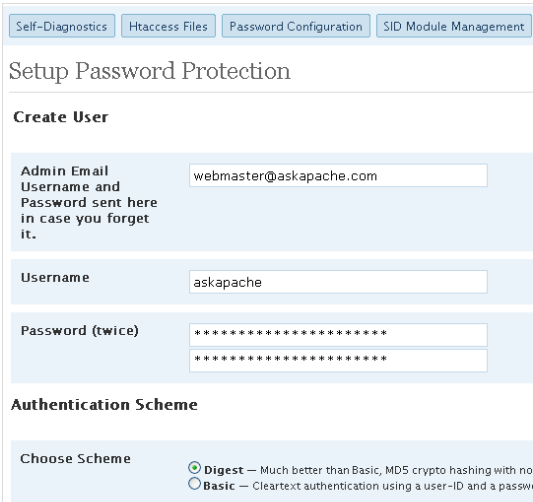Click the Choose Scheme label
533x502 pixels.
75,458
